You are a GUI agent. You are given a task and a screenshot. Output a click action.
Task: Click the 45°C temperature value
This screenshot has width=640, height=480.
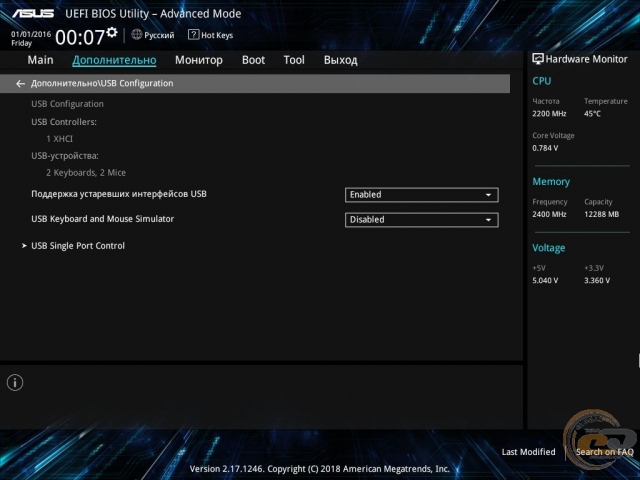pos(592,113)
